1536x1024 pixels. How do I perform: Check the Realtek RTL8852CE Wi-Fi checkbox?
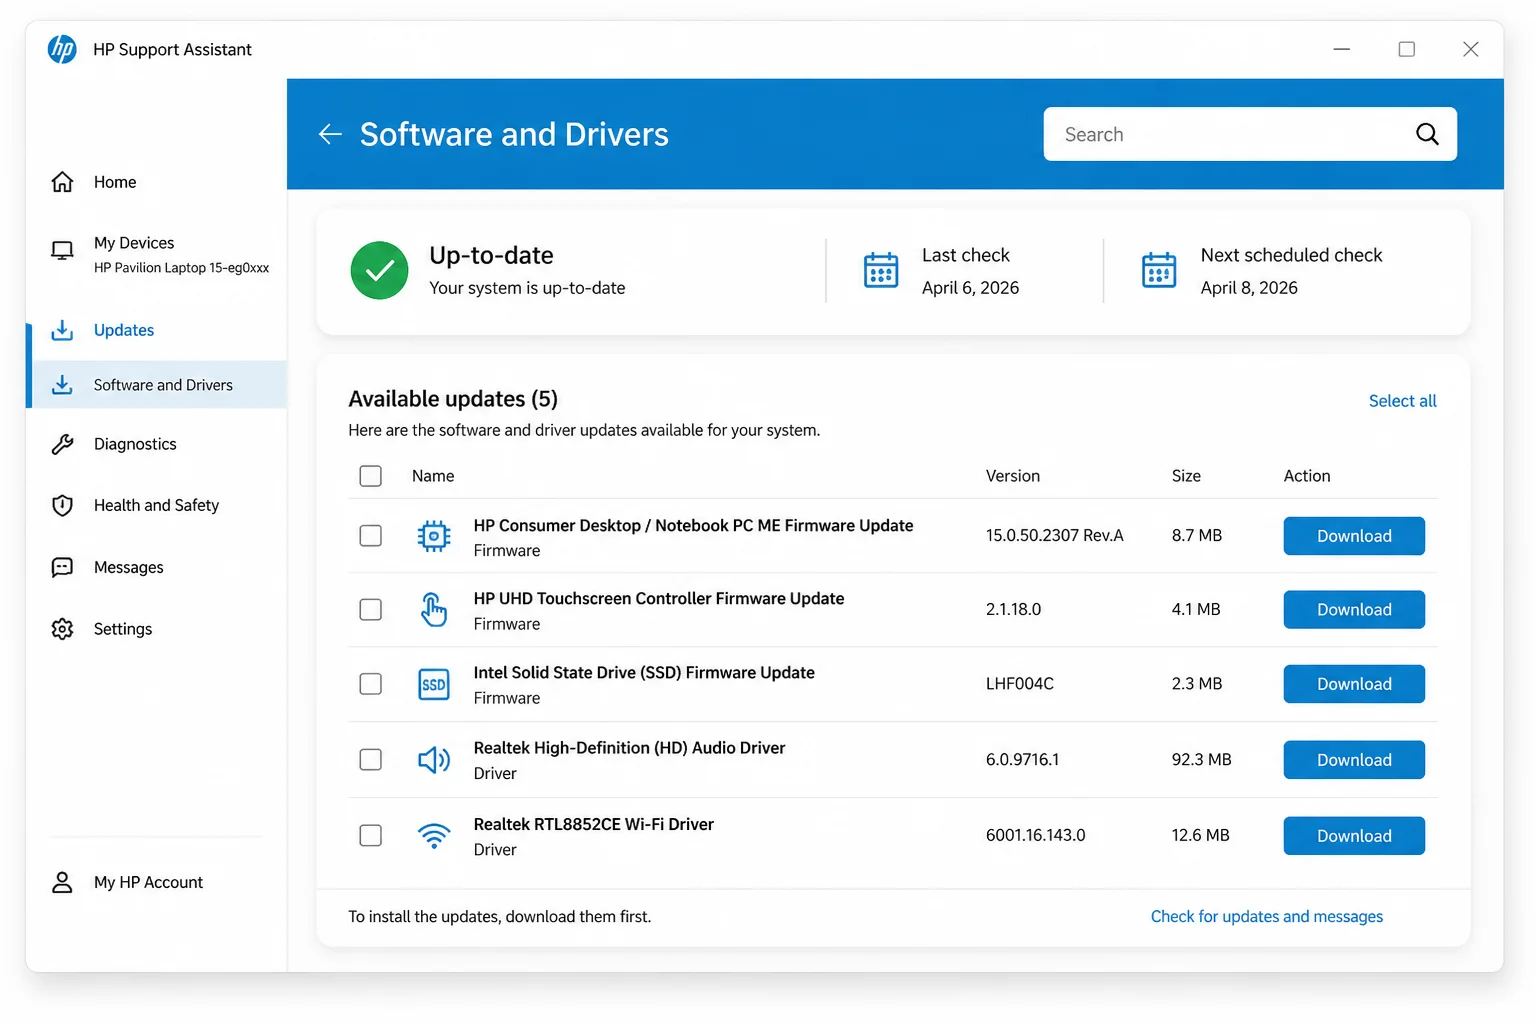pos(371,836)
